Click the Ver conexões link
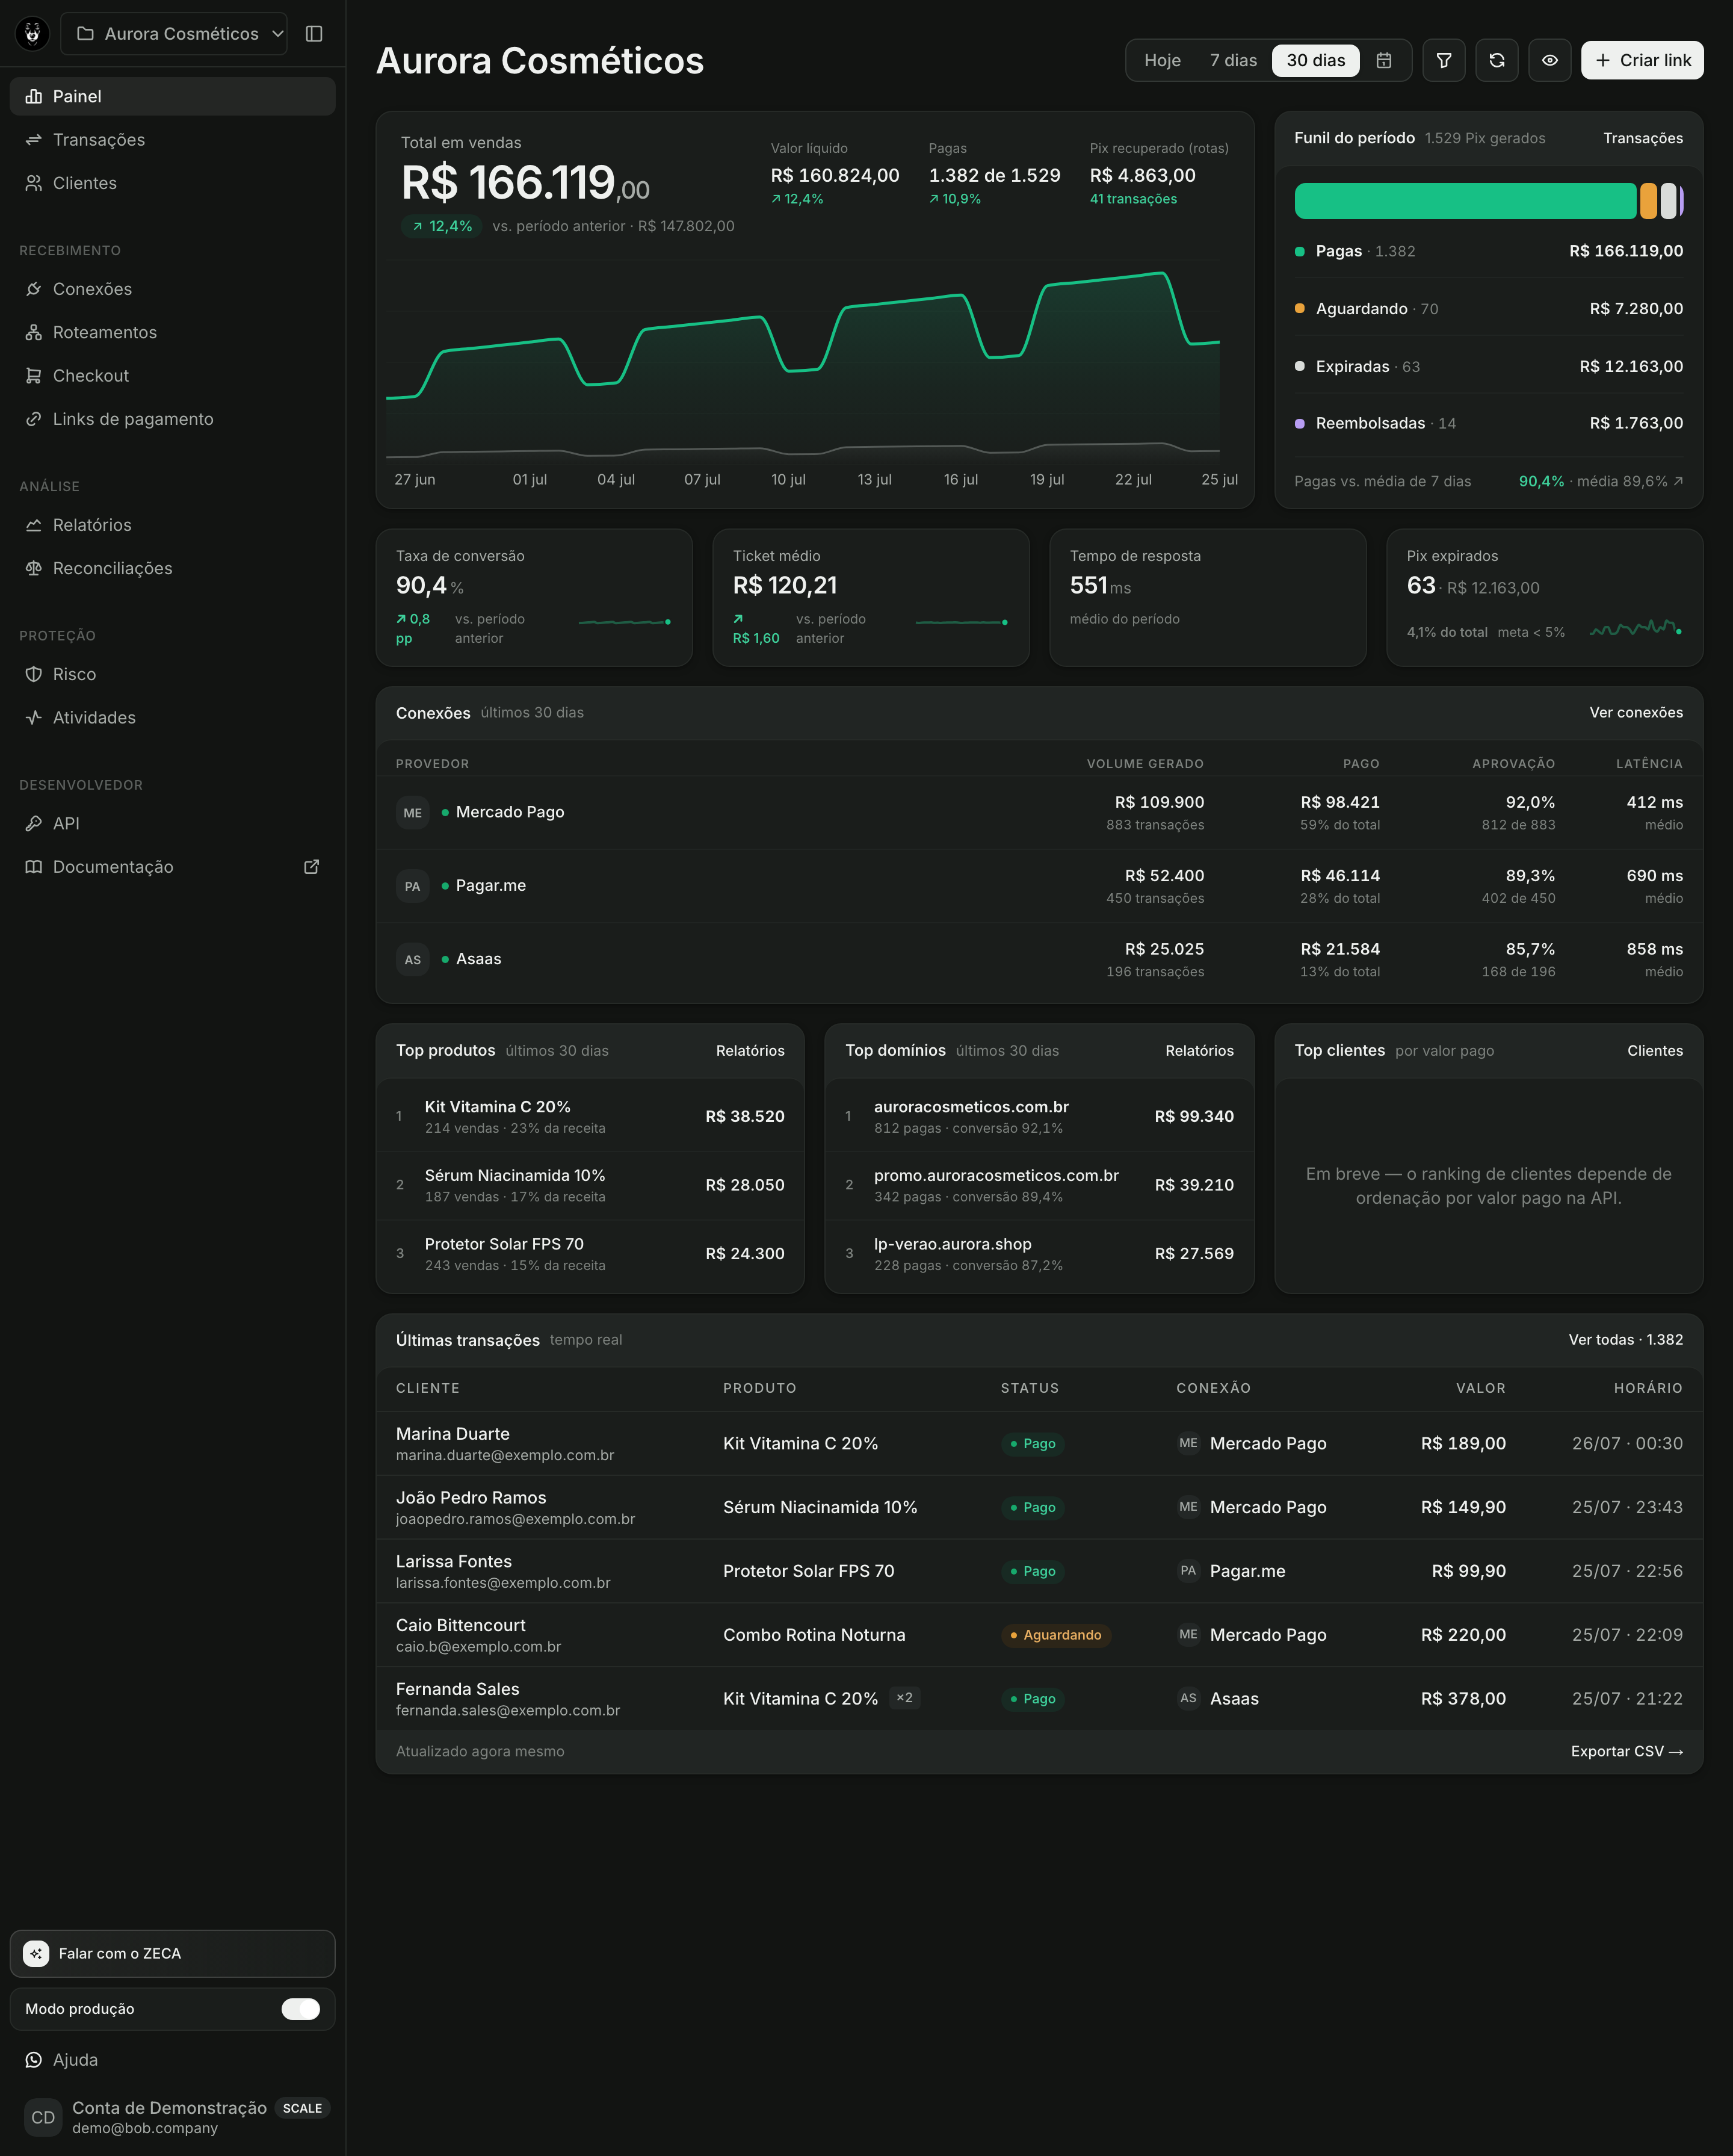The width and height of the screenshot is (1733, 2156). [x=1636, y=713]
